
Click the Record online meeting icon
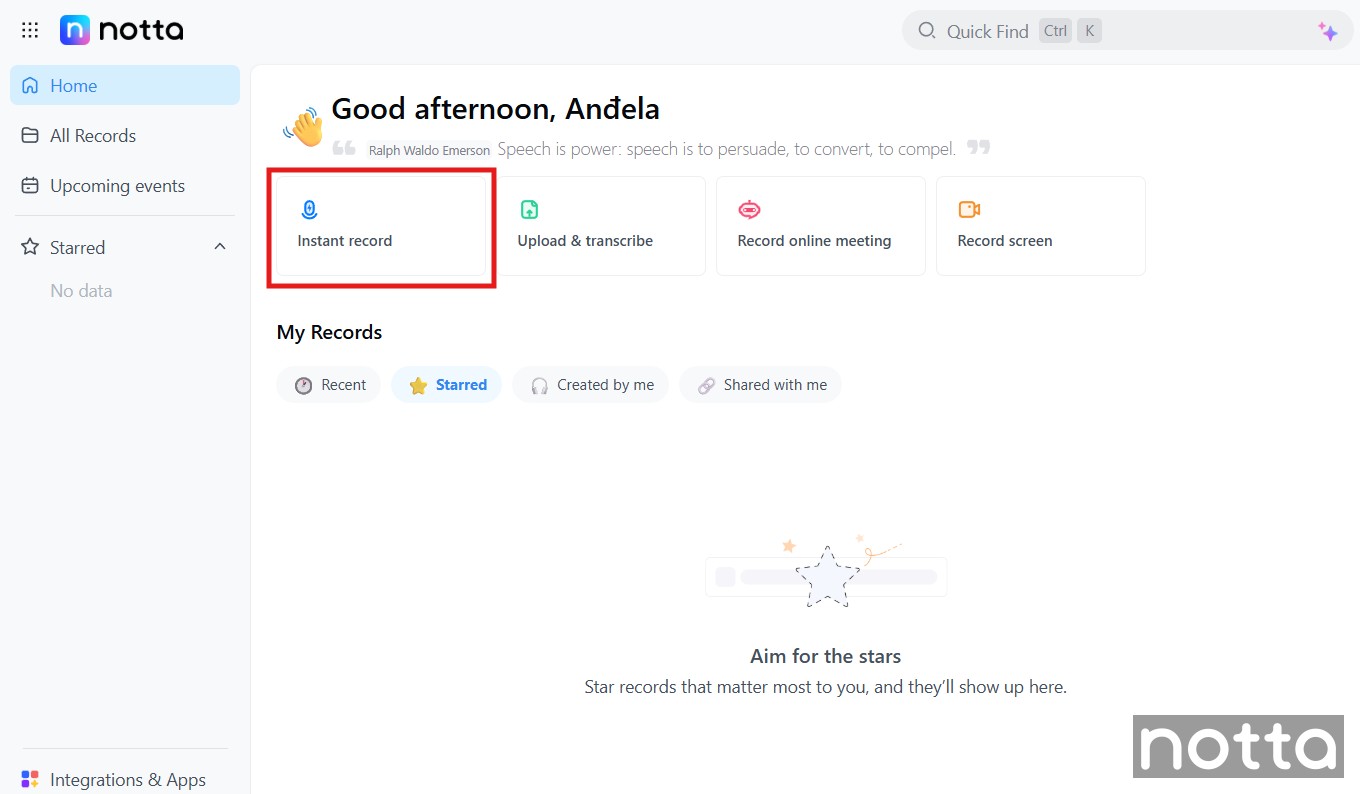749,209
